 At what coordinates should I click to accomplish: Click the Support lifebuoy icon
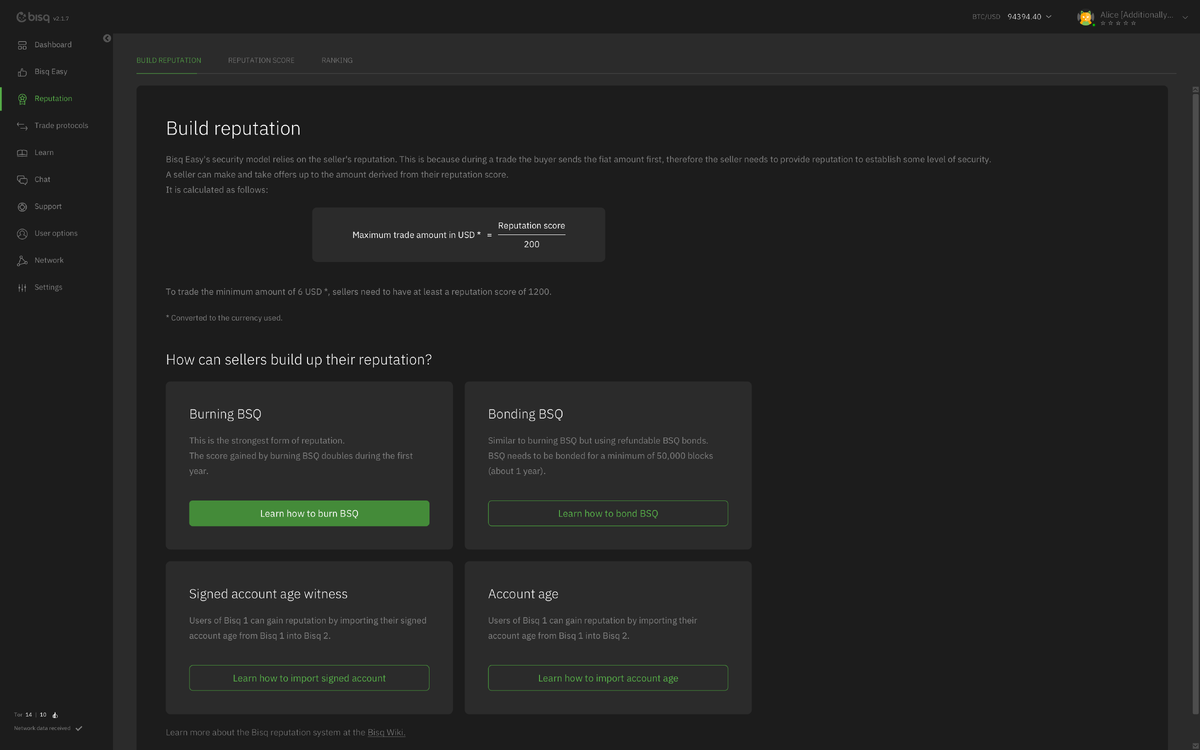(22, 207)
